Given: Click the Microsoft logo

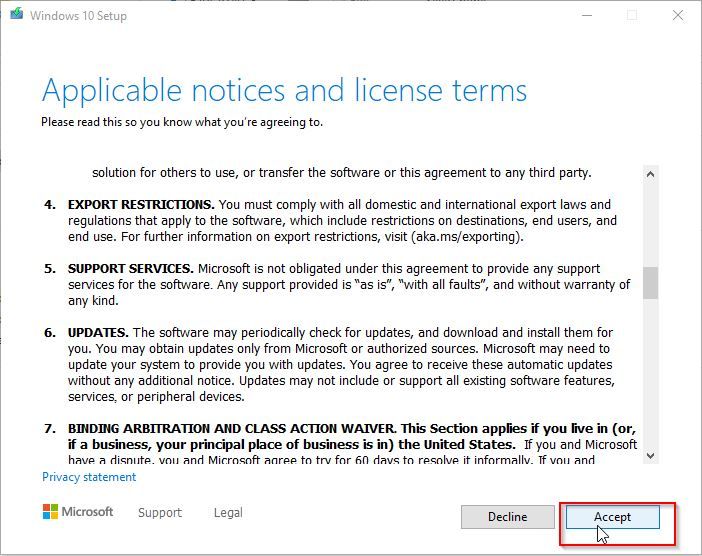Looking at the screenshot, I should (x=78, y=511).
